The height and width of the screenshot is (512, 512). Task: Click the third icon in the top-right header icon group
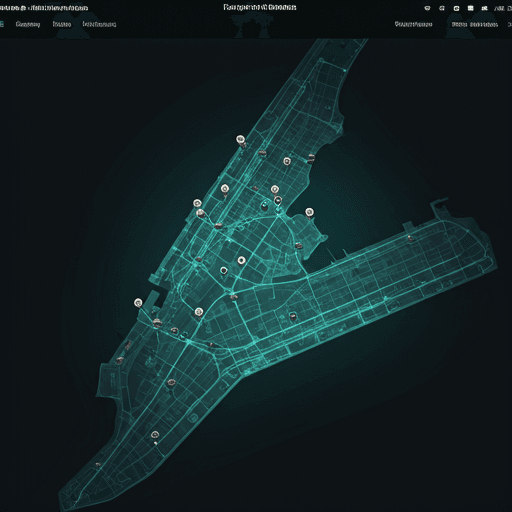point(456,8)
